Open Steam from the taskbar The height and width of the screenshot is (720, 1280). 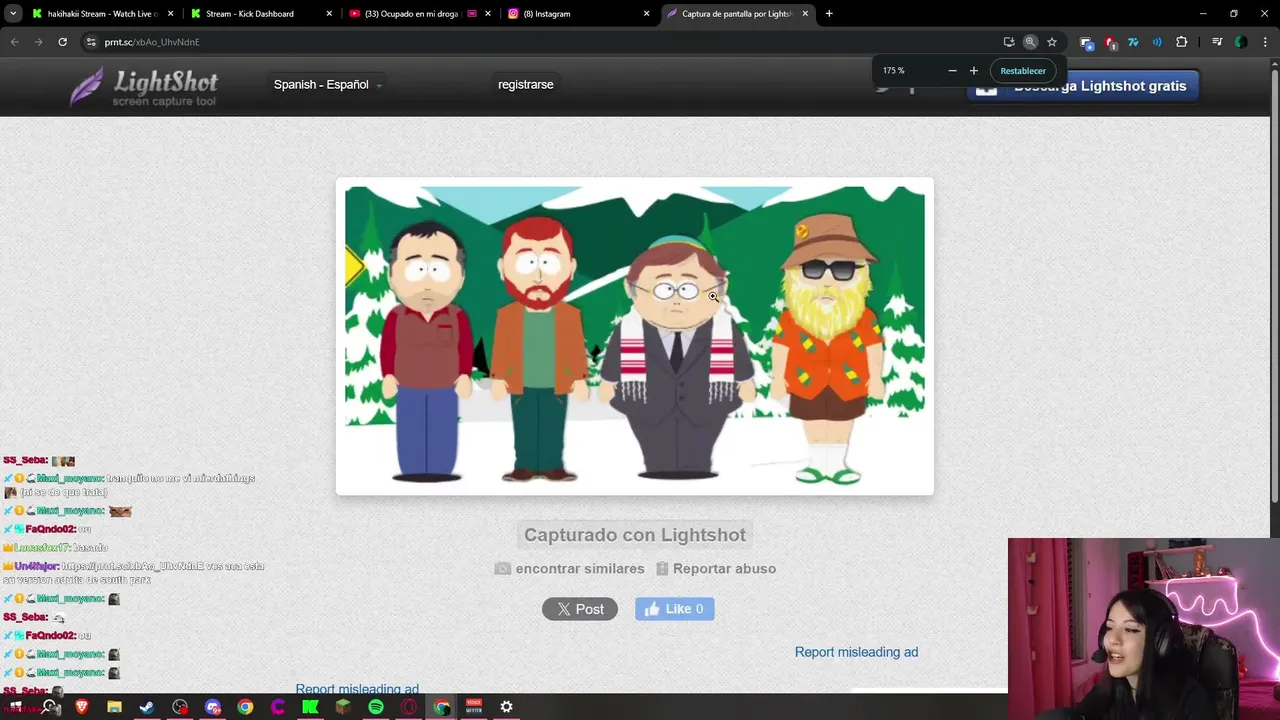click(x=147, y=707)
